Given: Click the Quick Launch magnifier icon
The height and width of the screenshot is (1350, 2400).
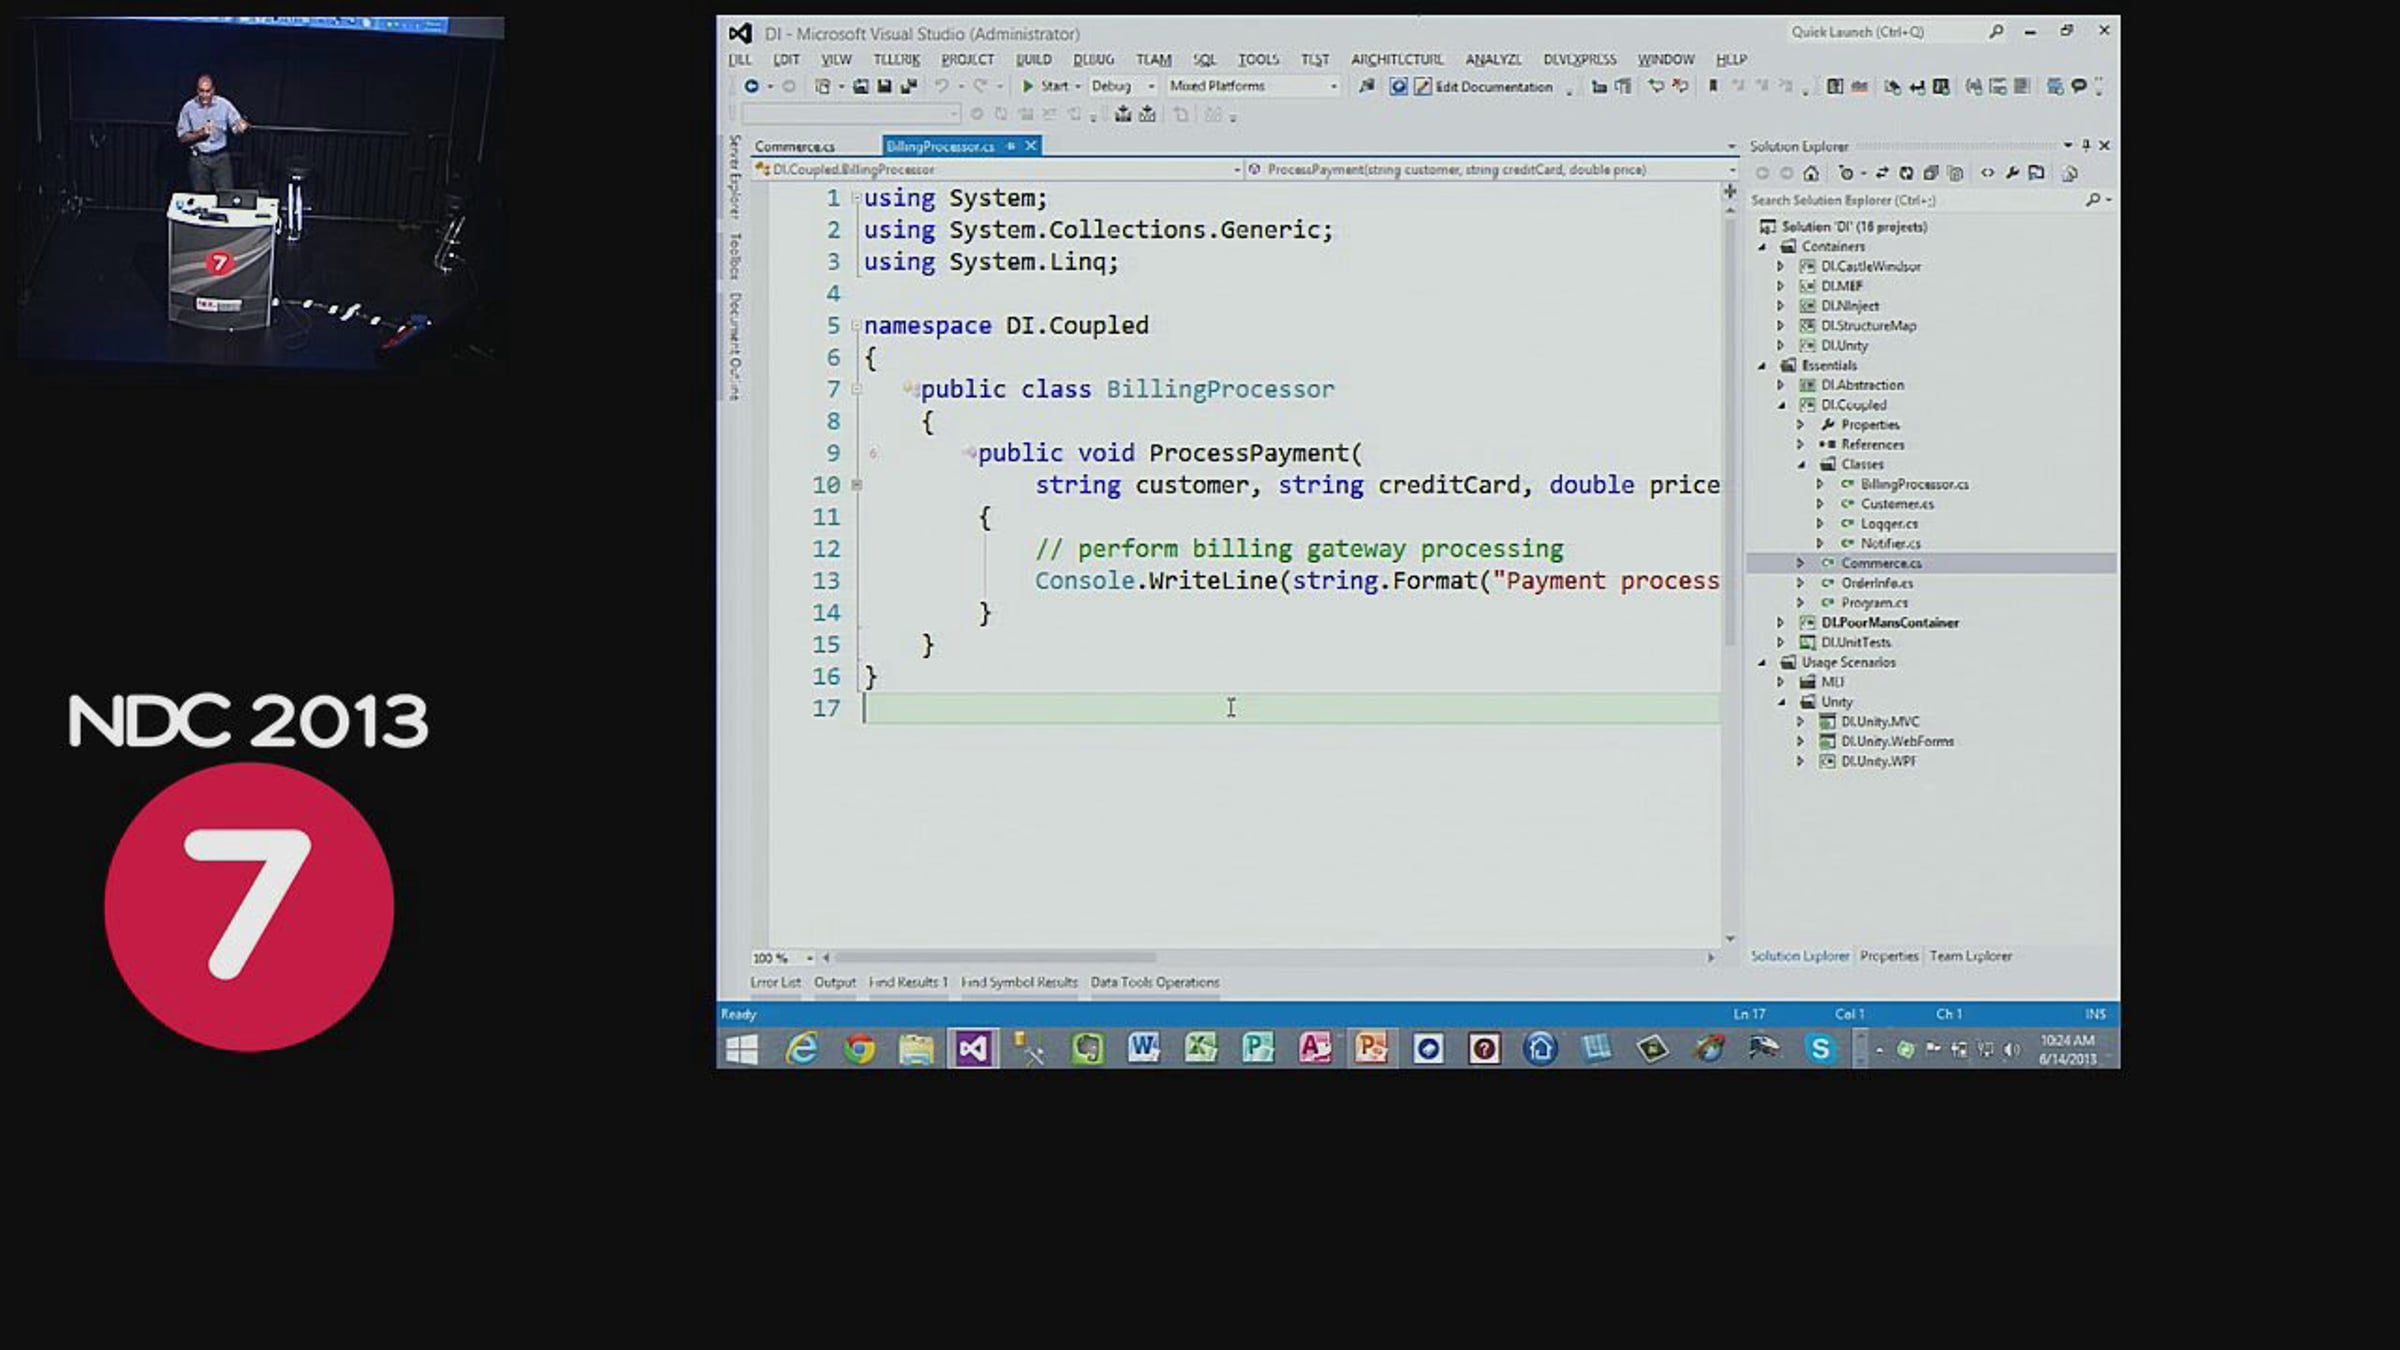Looking at the screenshot, I should (x=1996, y=32).
